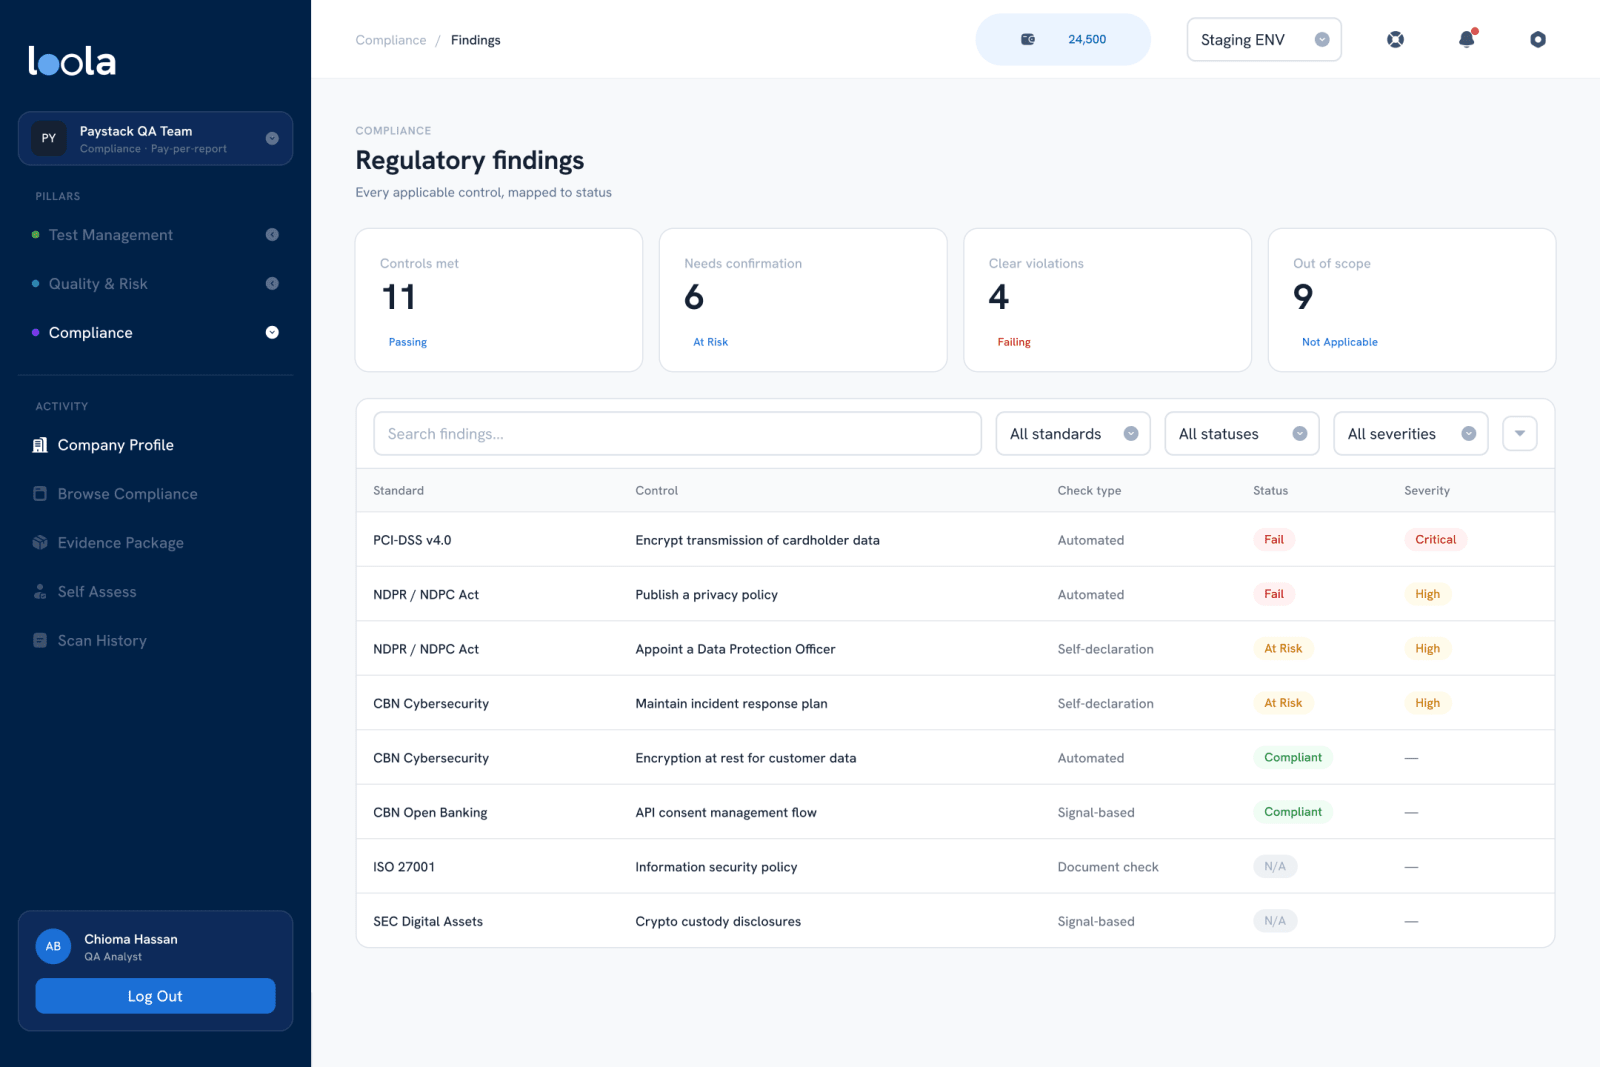The image size is (1600, 1067).
Task: Open Browse Compliance
Action: click(x=128, y=494)
